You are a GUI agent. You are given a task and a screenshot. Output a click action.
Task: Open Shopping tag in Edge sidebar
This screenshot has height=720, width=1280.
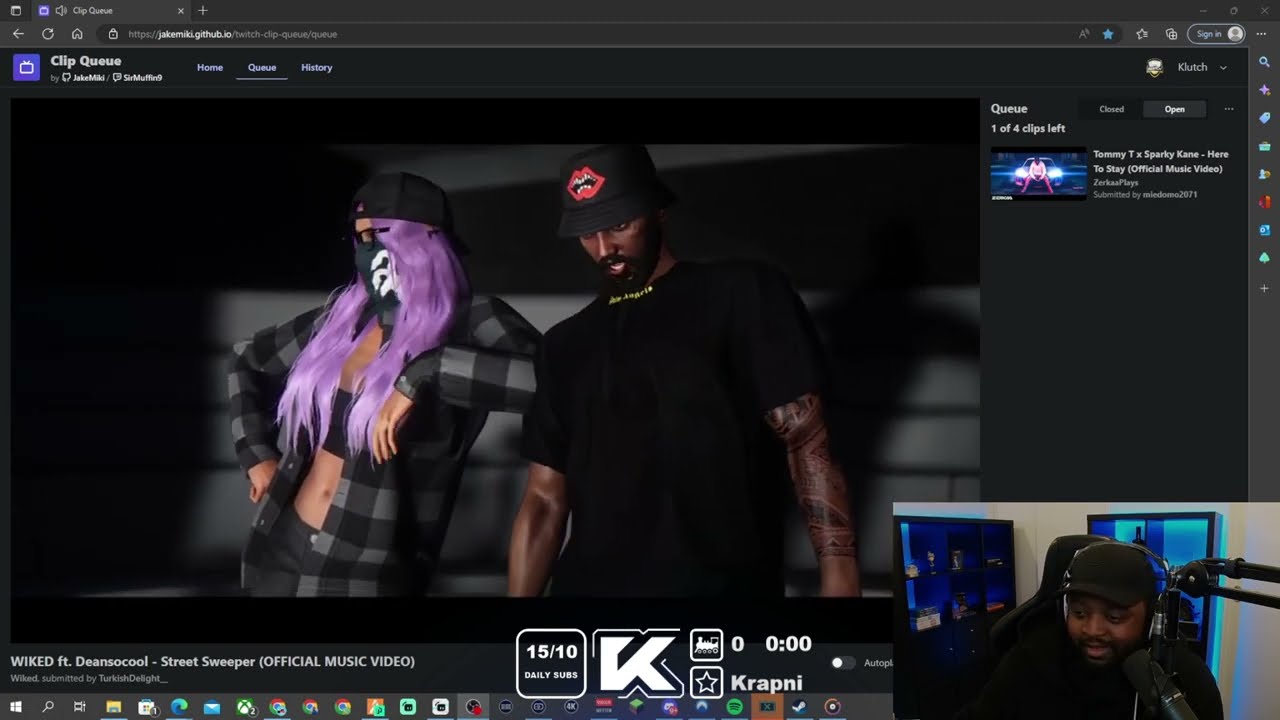pyautogui.click(x=1264, y=118)
